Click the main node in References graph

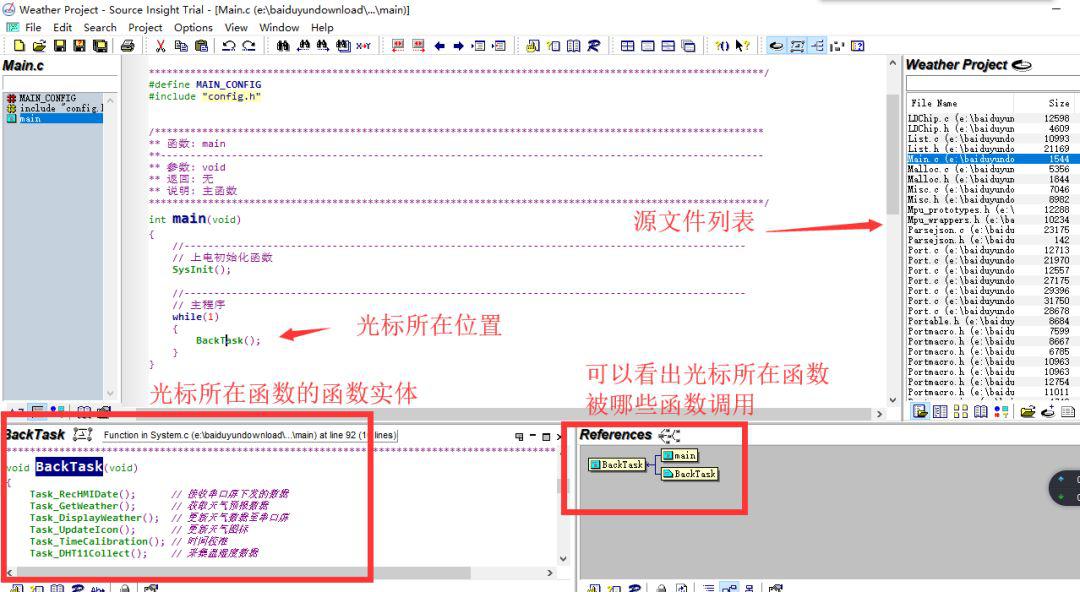click(x=680, y=456)
